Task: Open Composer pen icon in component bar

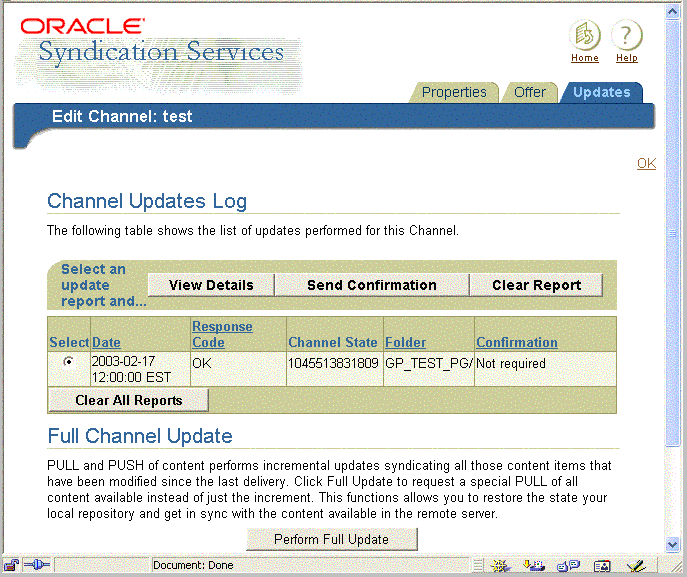Action: pyautogui.click(x=636, y=566)
